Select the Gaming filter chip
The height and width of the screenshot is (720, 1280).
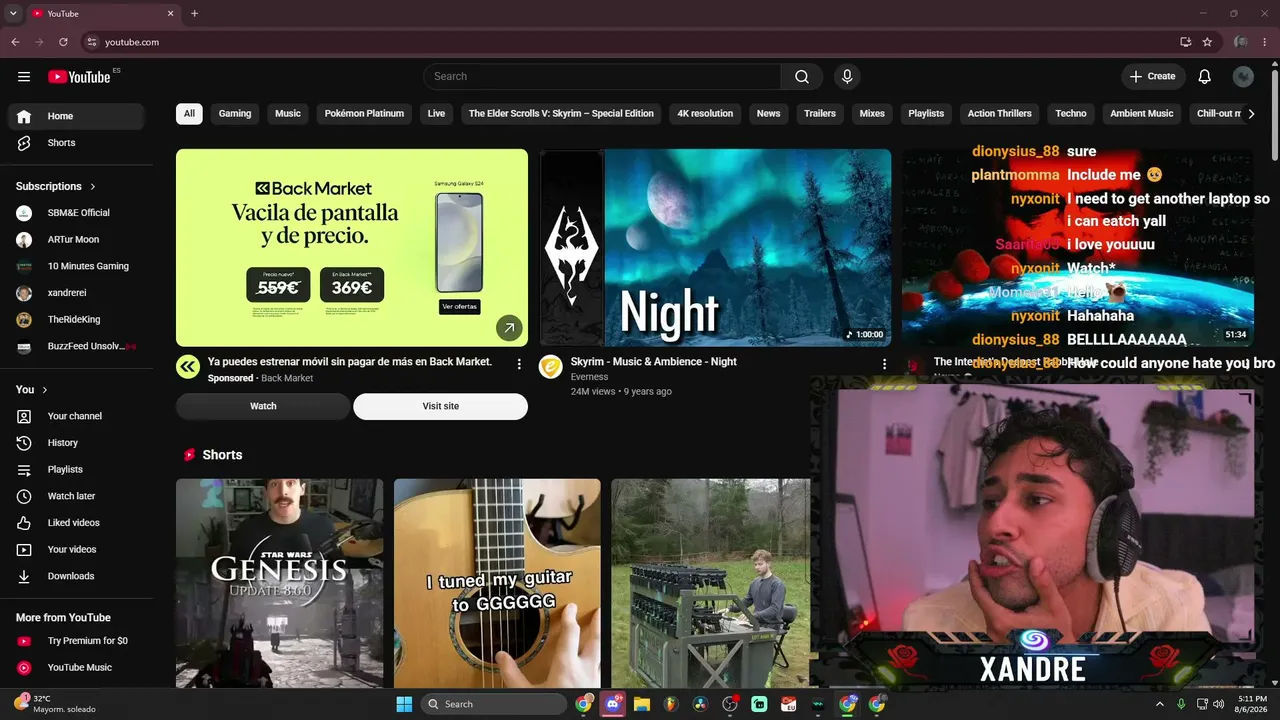(235, 114)
